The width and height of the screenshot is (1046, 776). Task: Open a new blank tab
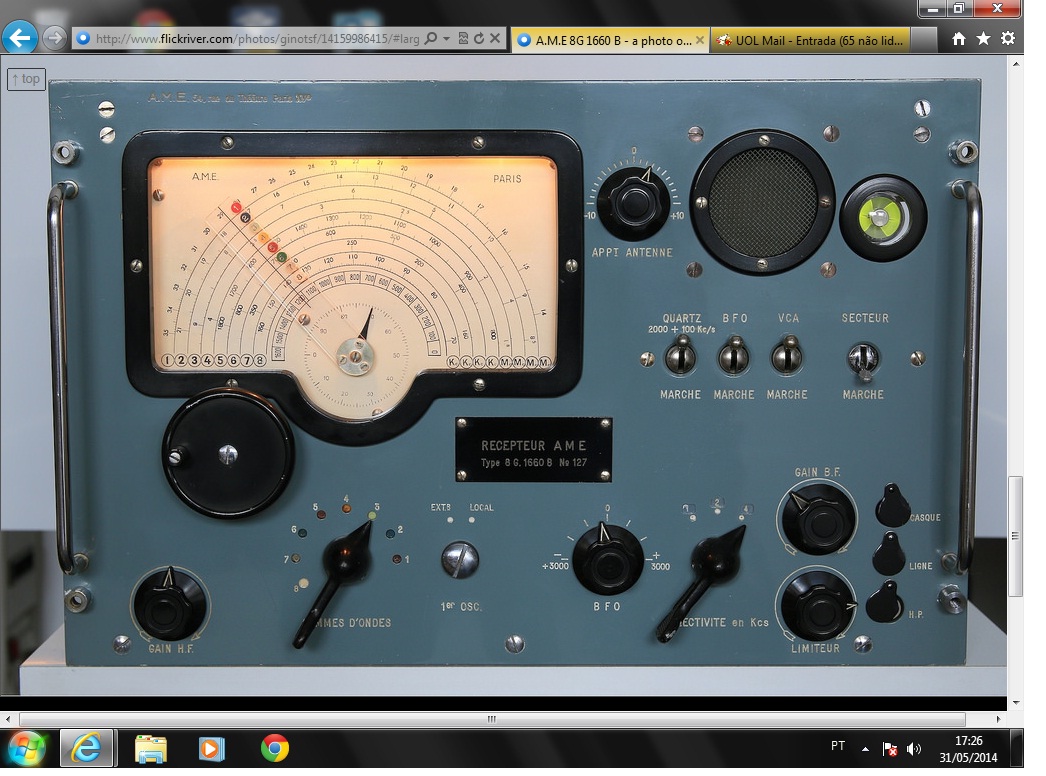tap(924, 40)
